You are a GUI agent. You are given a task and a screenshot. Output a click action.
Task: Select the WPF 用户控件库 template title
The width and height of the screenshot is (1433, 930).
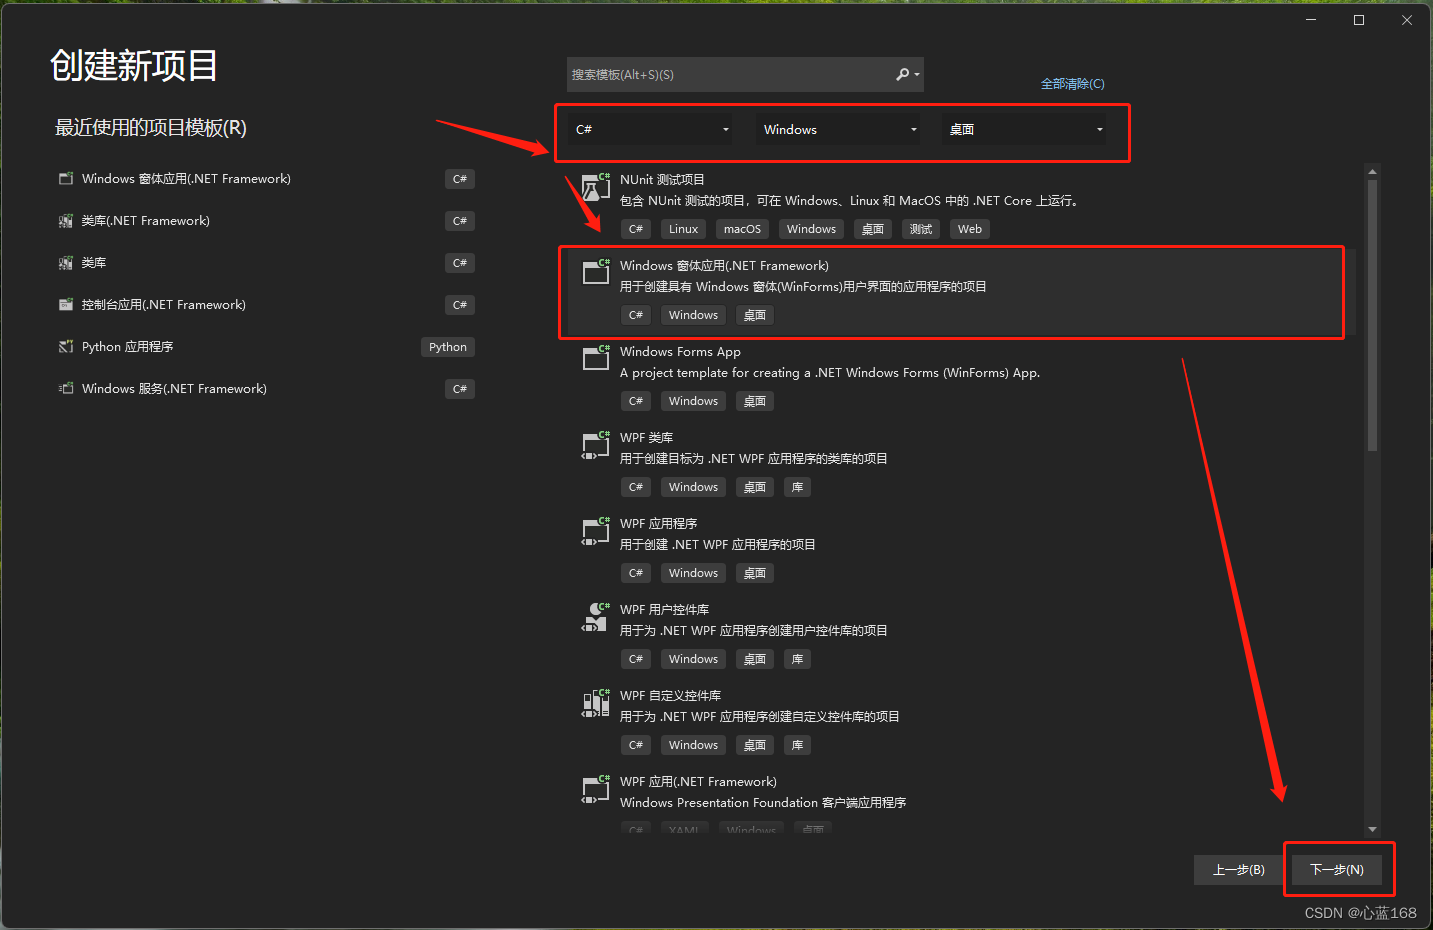(x=664, y=610)
